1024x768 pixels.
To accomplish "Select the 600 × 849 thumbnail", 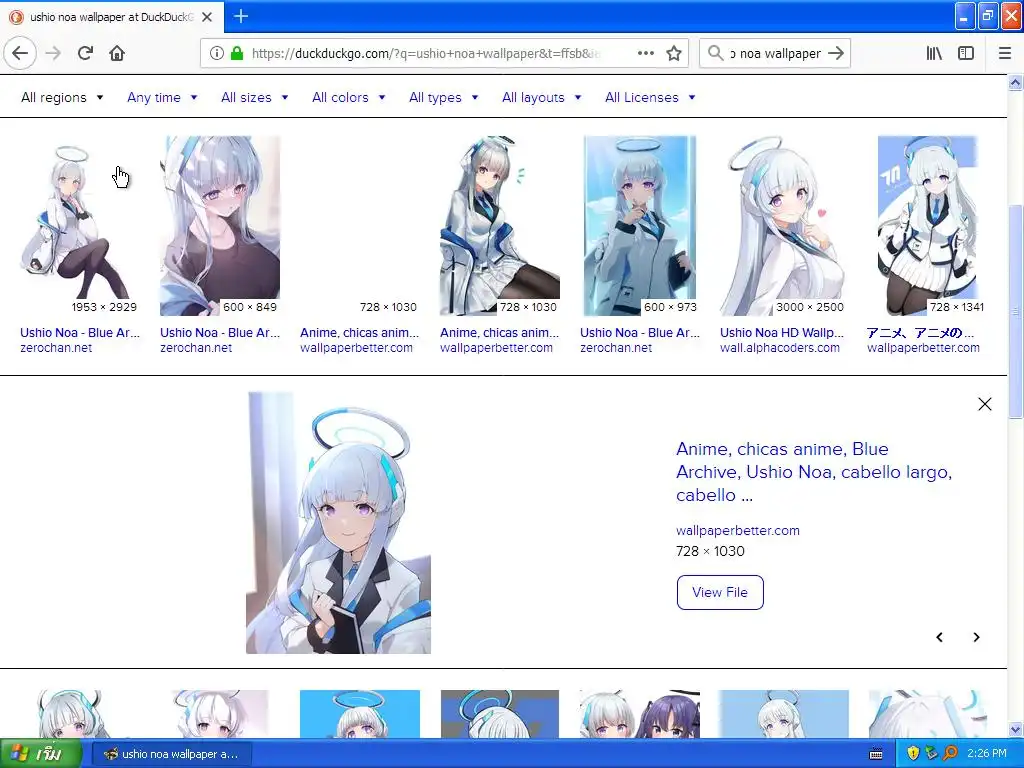I will (220, 226).
